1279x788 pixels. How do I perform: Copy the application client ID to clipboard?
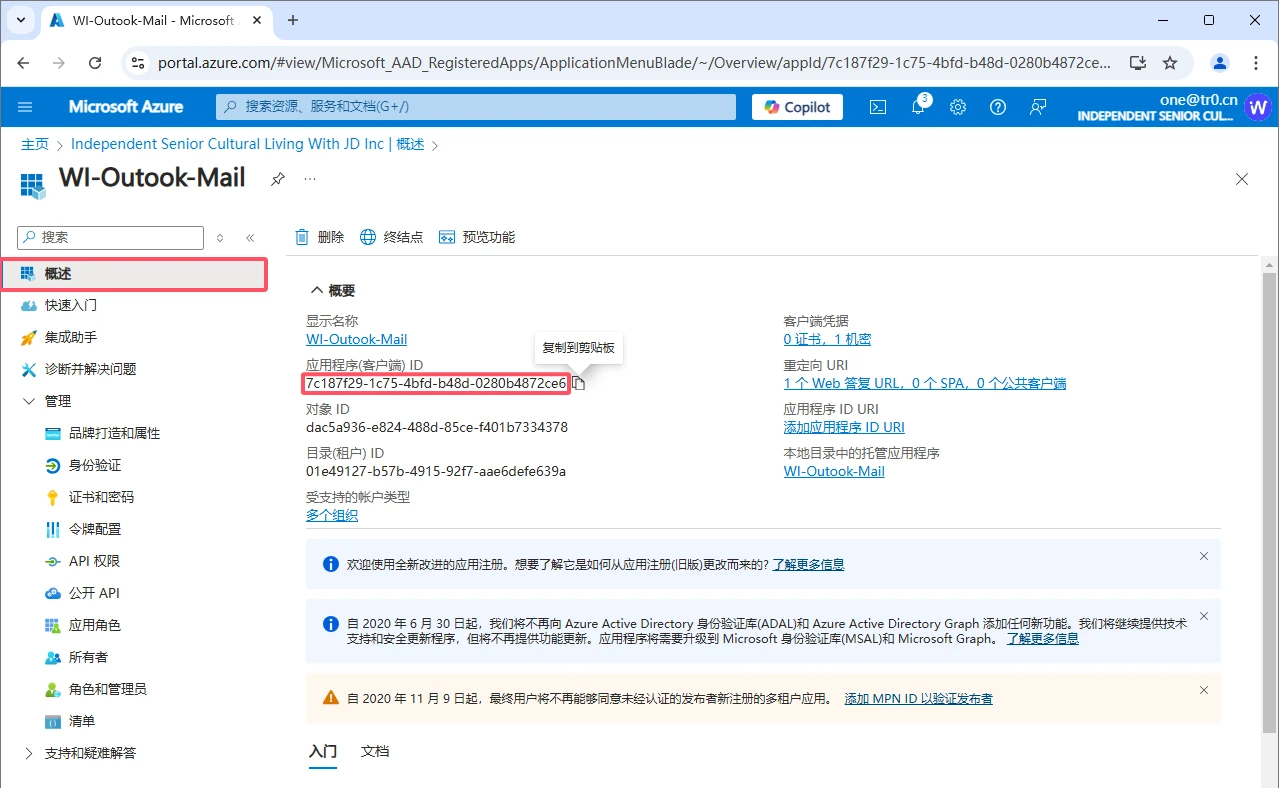tap(578, 384)
